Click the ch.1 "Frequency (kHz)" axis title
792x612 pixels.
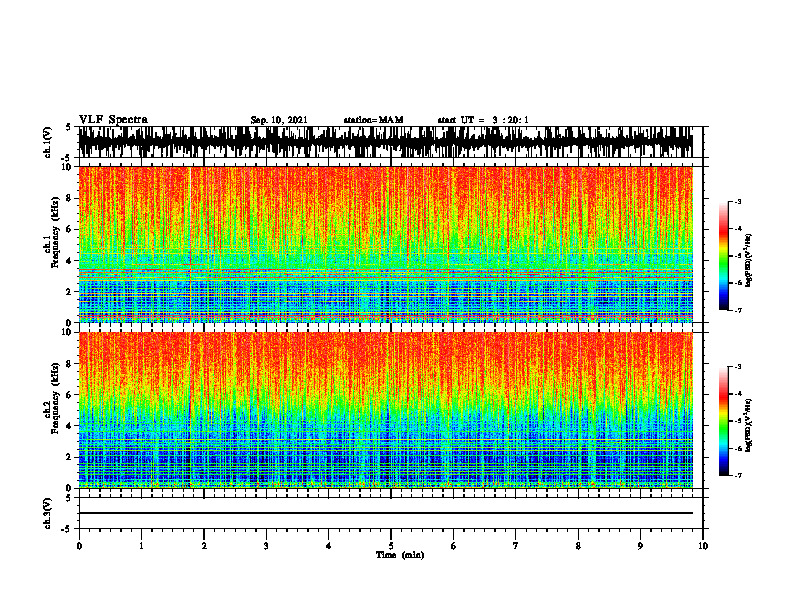54,233
